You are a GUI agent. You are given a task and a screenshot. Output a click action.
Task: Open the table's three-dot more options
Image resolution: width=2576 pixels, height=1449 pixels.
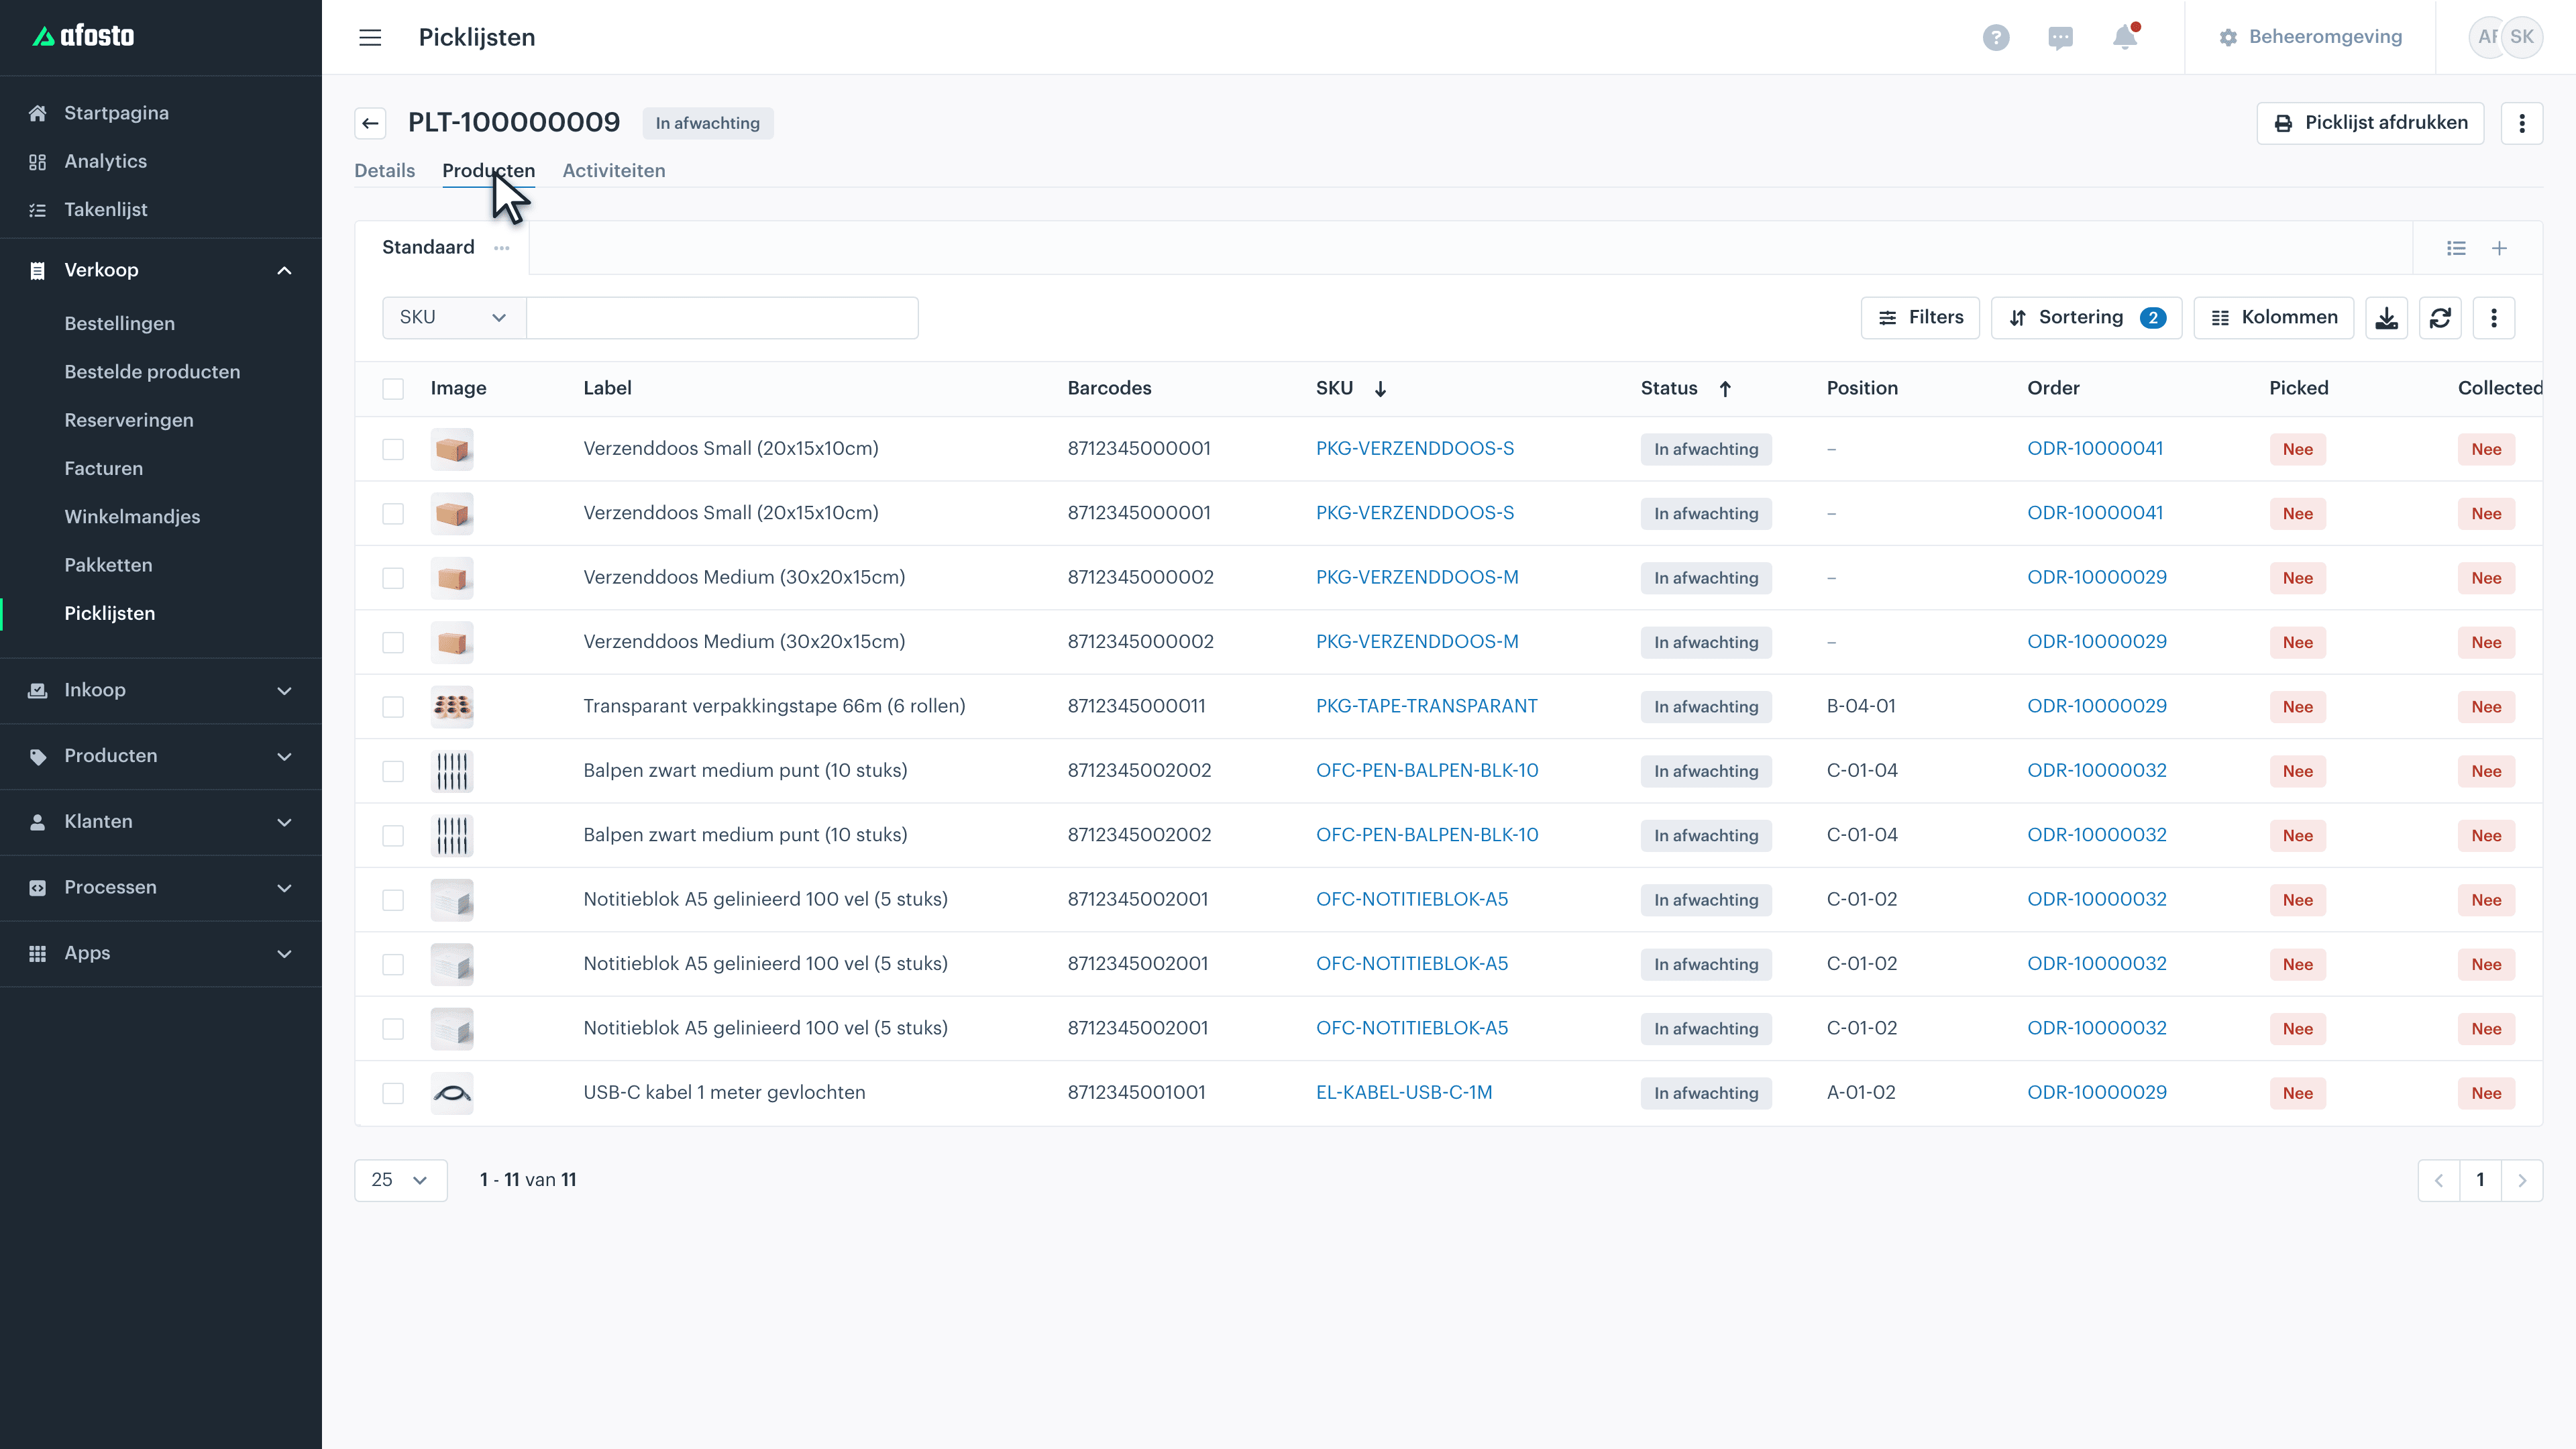(2494, 318)
